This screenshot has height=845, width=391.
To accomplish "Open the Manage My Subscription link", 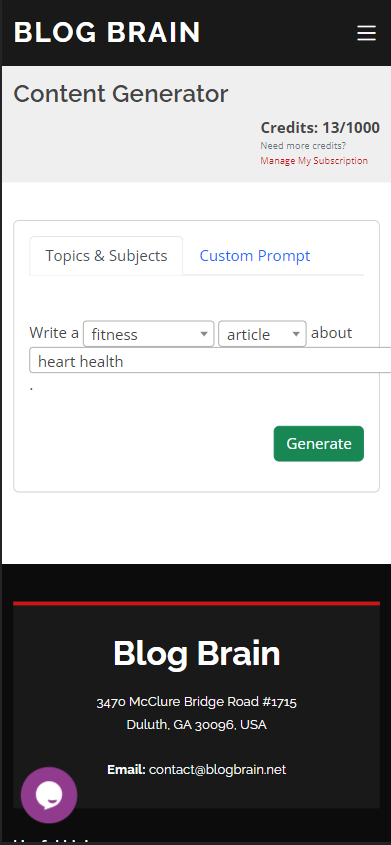I will (314, 161).
